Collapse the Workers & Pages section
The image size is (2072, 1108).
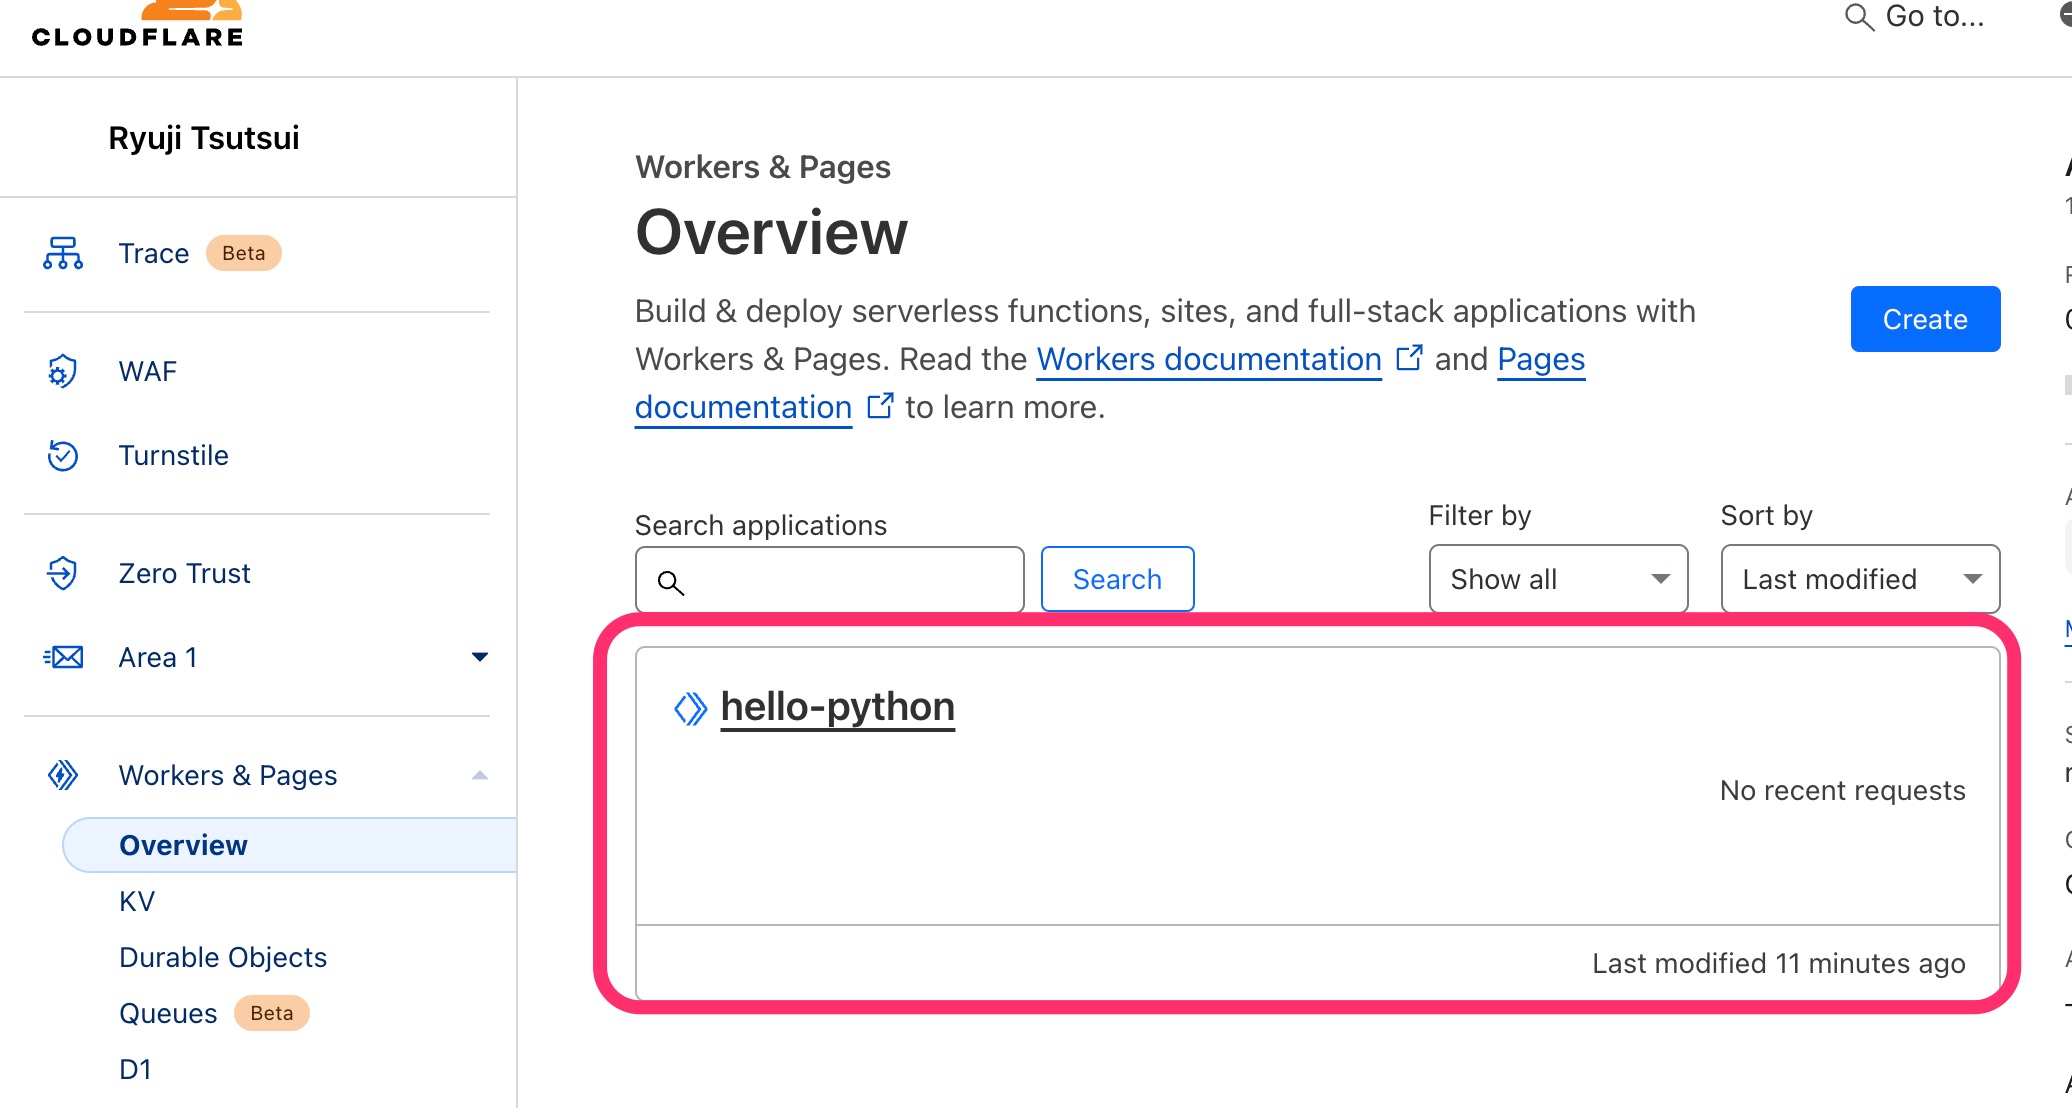pyautogui.click(x=479, y=775)
